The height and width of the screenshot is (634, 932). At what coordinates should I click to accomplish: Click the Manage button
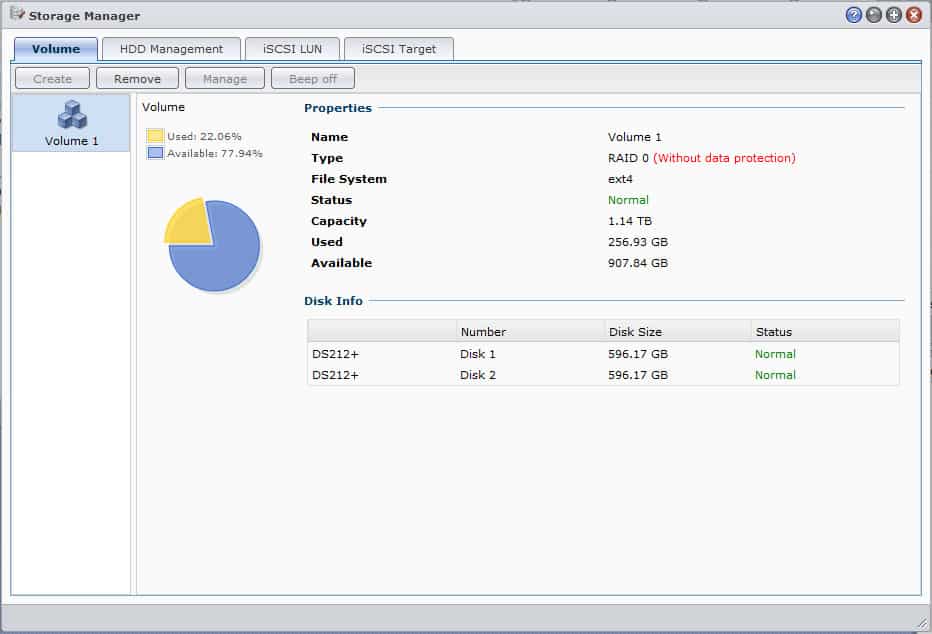pyautogui.click(x=225, y=78)
